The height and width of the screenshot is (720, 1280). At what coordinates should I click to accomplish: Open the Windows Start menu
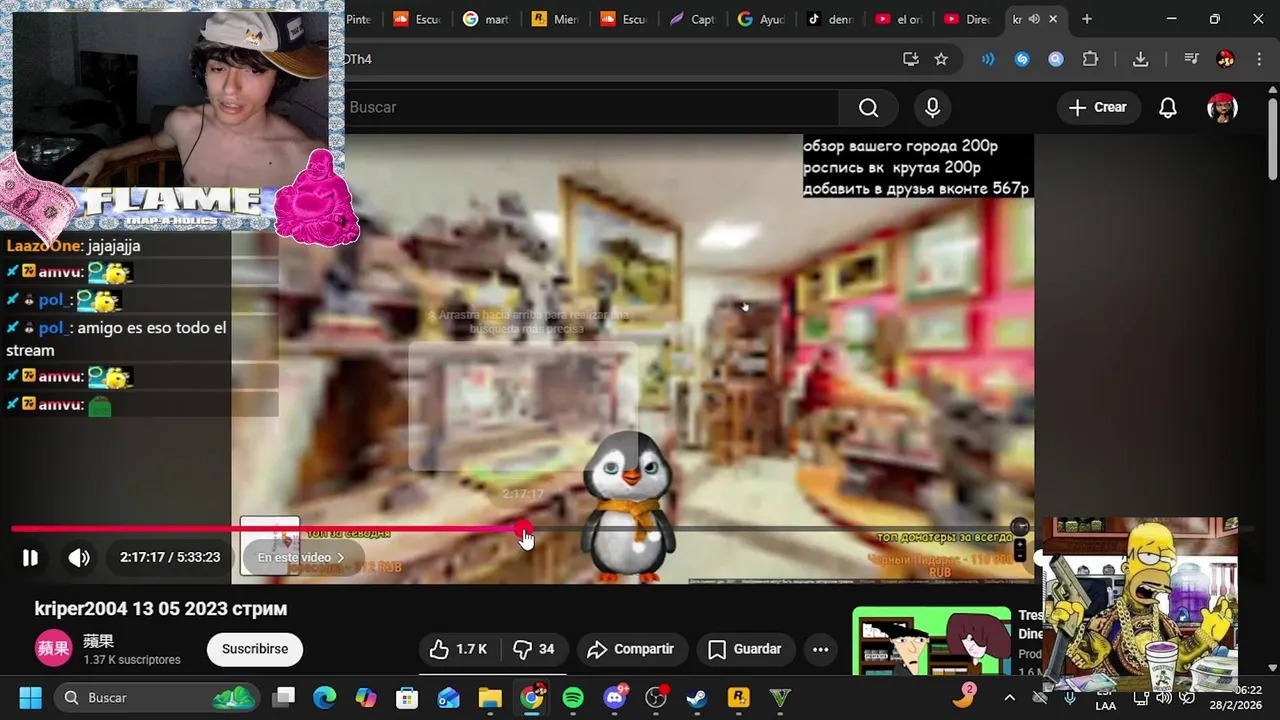click(30, 698)
